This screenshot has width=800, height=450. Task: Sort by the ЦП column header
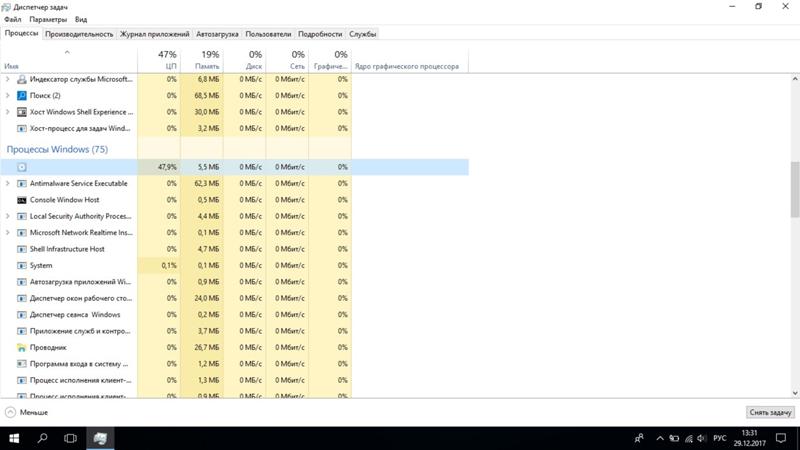(x=159, y=60)
